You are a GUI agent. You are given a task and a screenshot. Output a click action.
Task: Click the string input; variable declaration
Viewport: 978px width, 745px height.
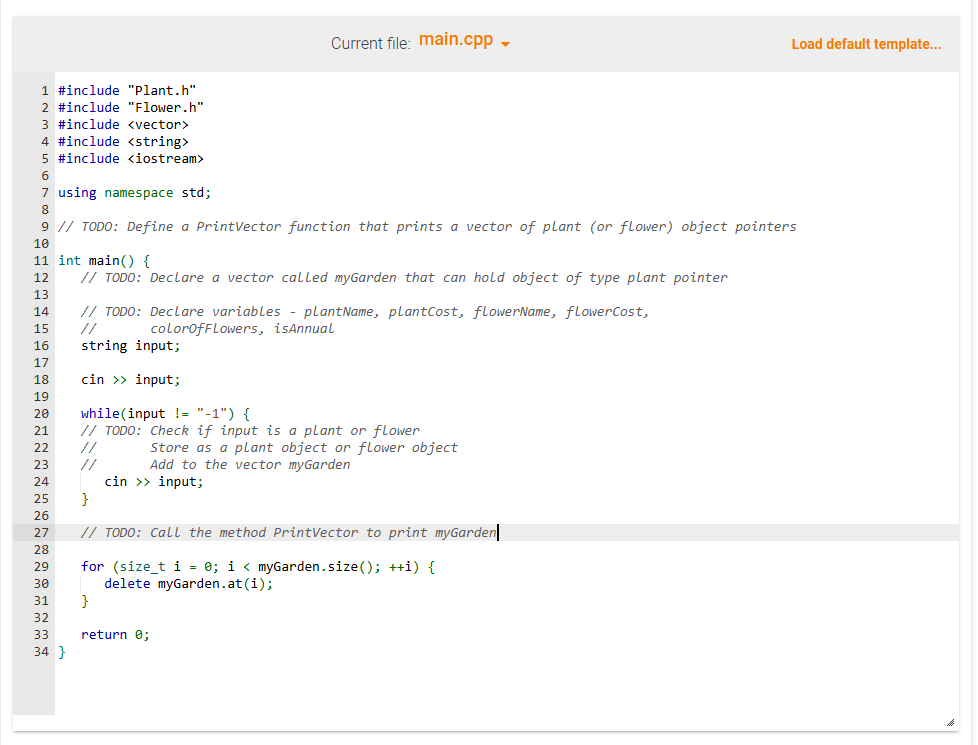(131, 345)
